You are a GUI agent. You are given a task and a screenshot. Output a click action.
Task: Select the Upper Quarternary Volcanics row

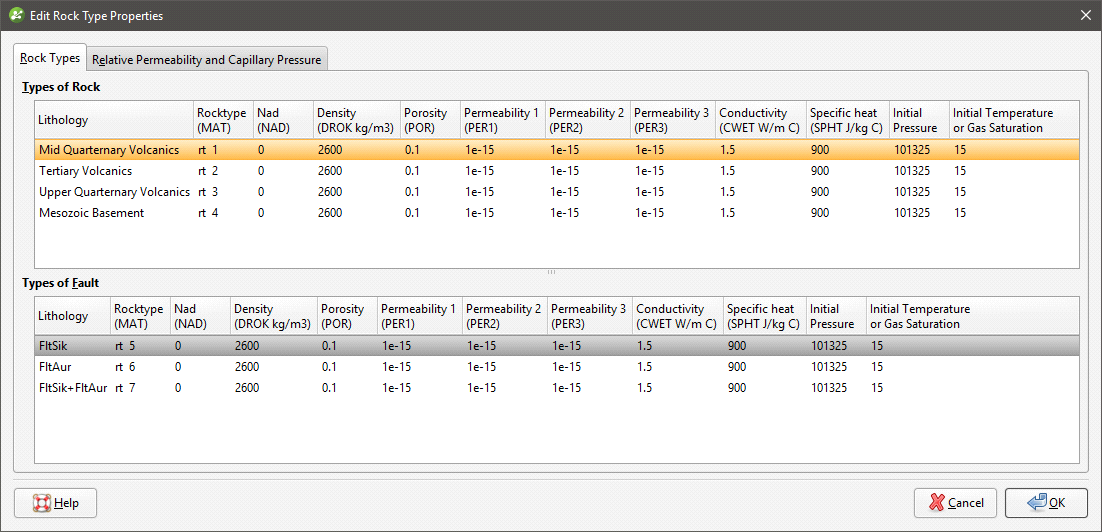(114, 192)
